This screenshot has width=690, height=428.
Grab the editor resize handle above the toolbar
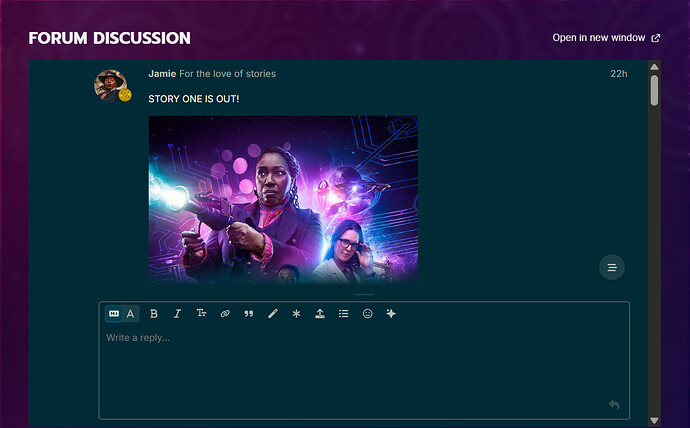click(364, 295)
